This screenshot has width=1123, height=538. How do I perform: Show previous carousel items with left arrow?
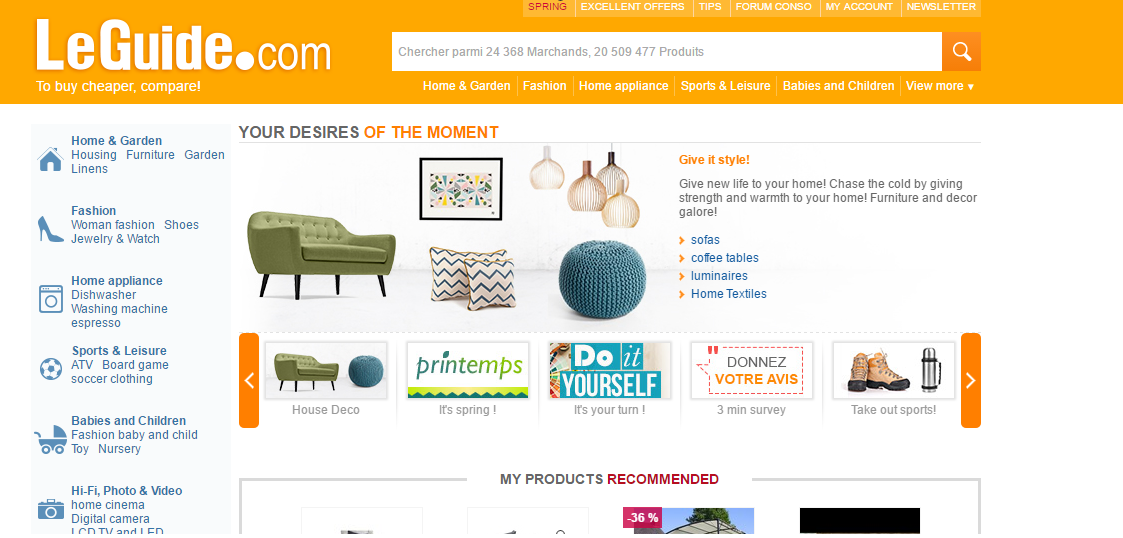click(249, 380)
